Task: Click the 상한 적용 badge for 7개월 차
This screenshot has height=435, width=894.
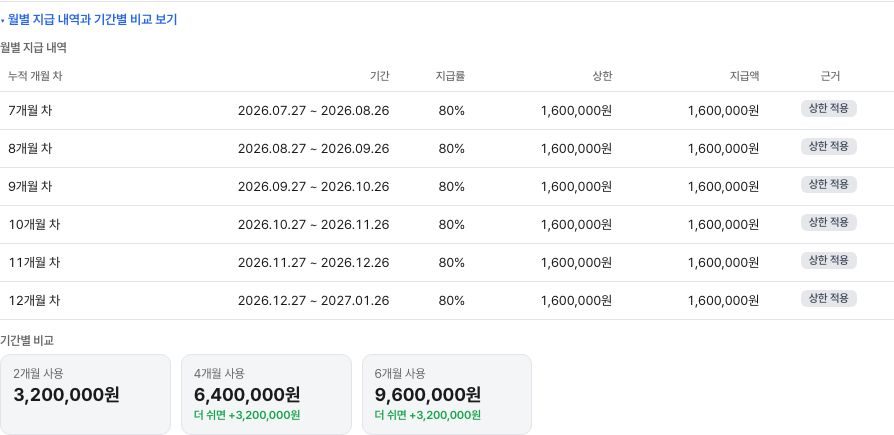Action: coord(828,108)
